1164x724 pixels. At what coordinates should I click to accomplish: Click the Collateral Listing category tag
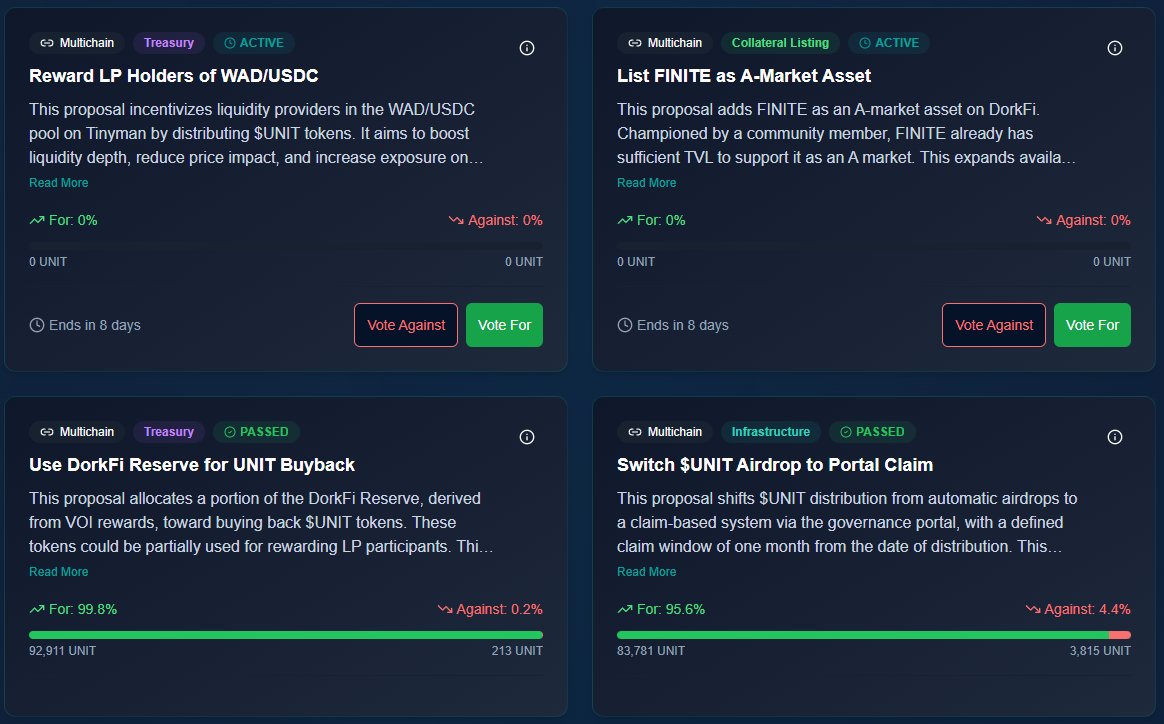[780, 43]
